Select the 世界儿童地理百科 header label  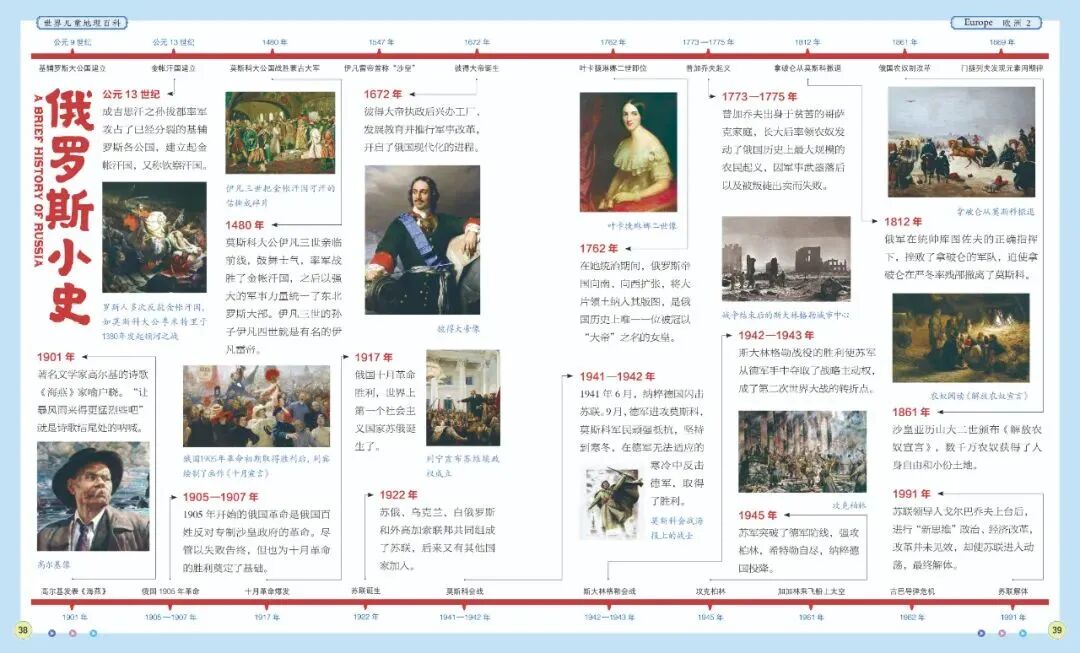(82, 23)
